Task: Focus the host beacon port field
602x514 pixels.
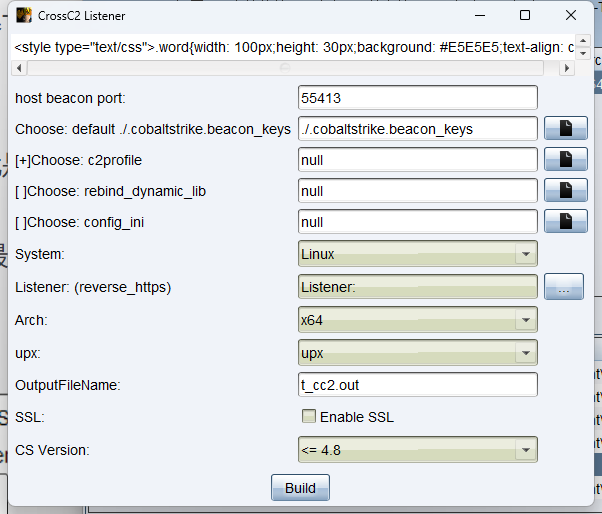Action: point(418,98)
